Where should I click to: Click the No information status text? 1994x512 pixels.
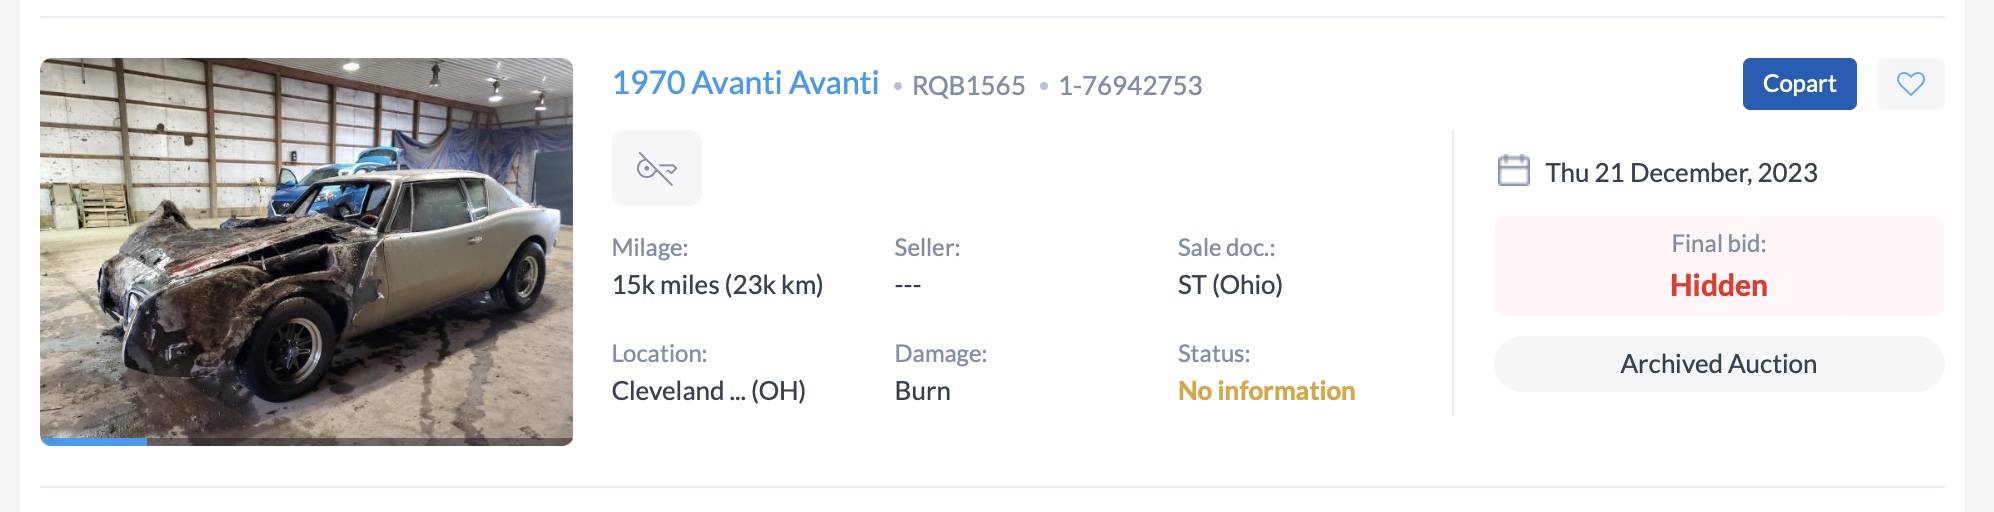click(1266, 391)
